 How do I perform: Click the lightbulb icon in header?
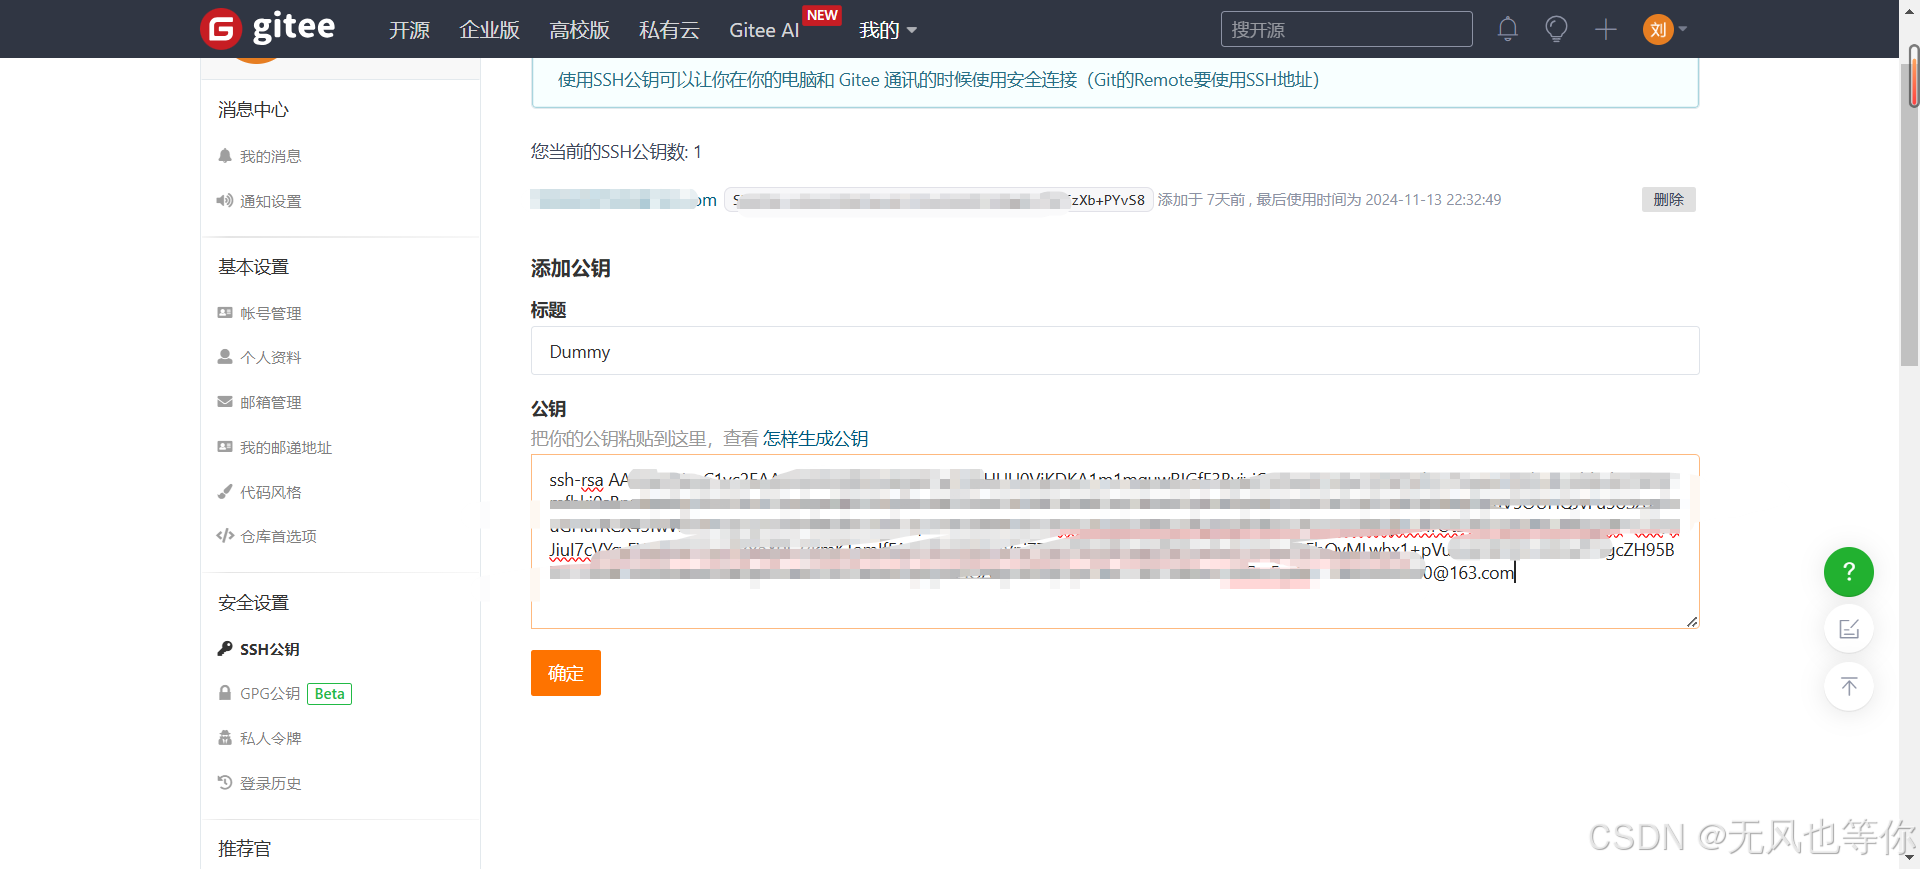tap(1556, 29)
